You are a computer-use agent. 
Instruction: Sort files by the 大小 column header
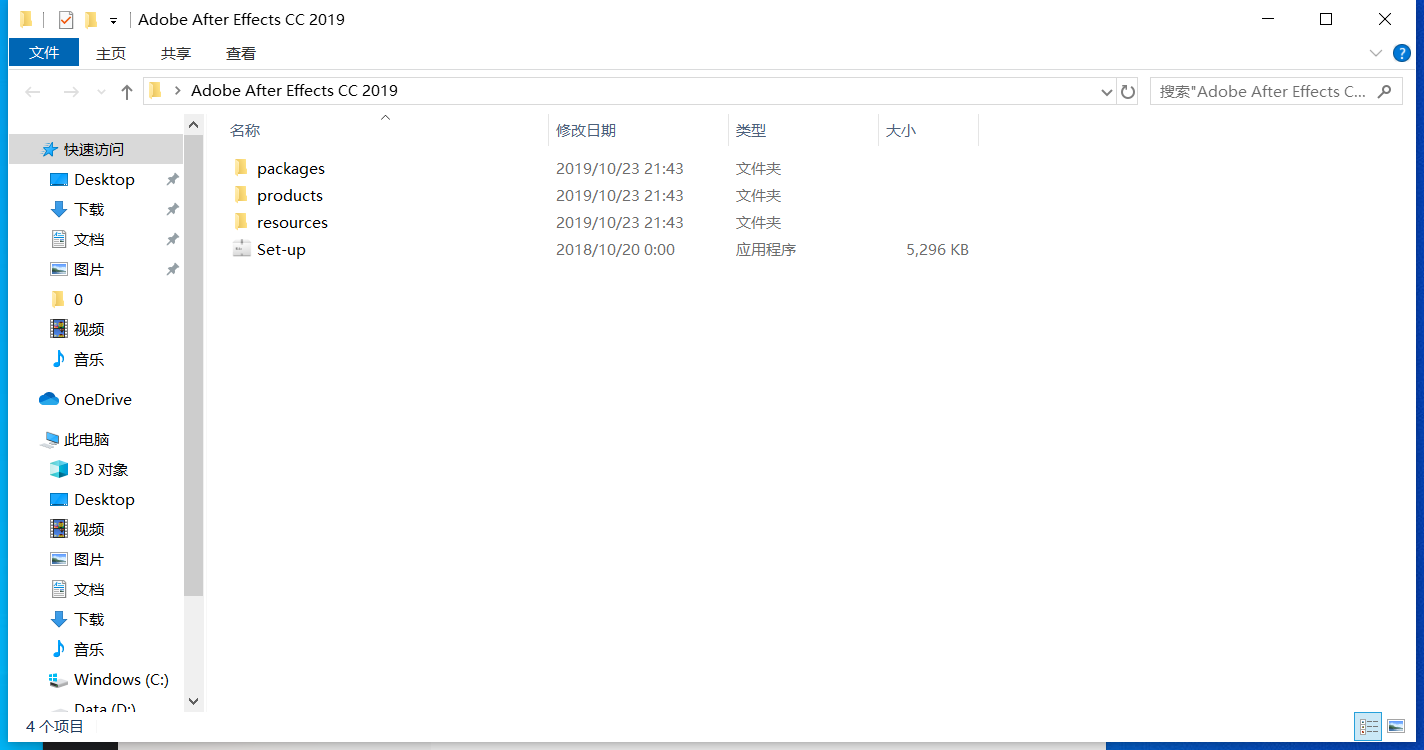tap(901, 131)
